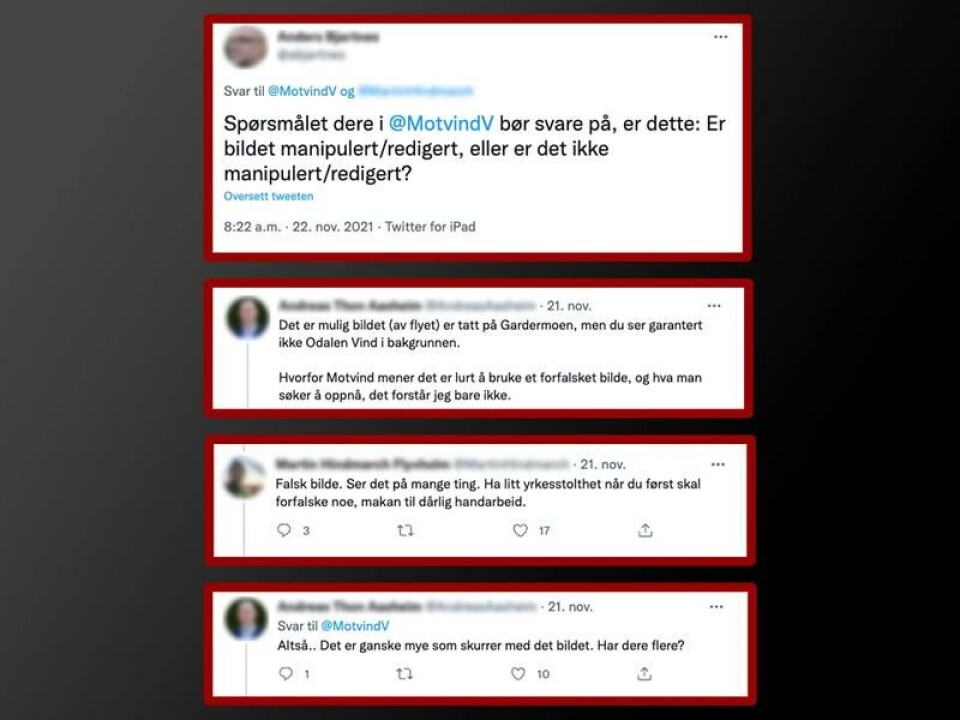
Task: Click the Twitter for iPad source label
Action: [430, 227]
